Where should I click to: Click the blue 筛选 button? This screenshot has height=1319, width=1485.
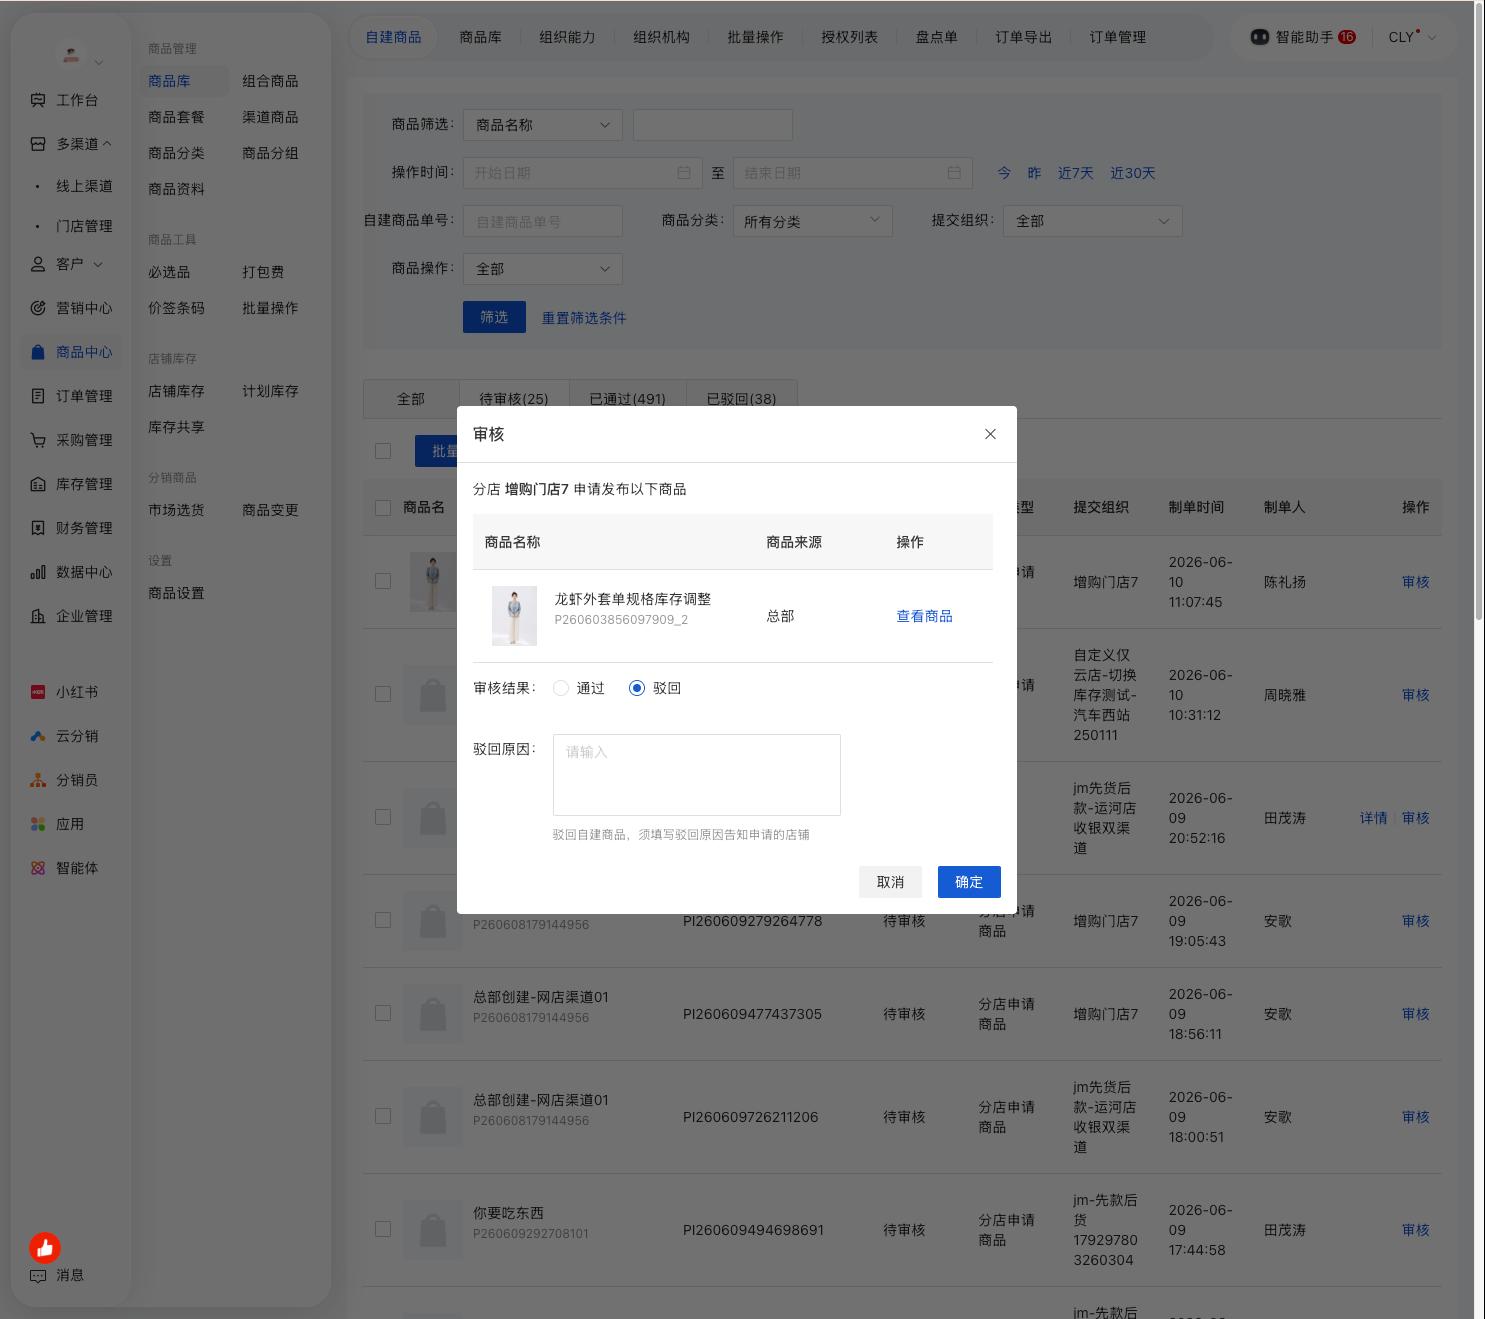[494, 317]
